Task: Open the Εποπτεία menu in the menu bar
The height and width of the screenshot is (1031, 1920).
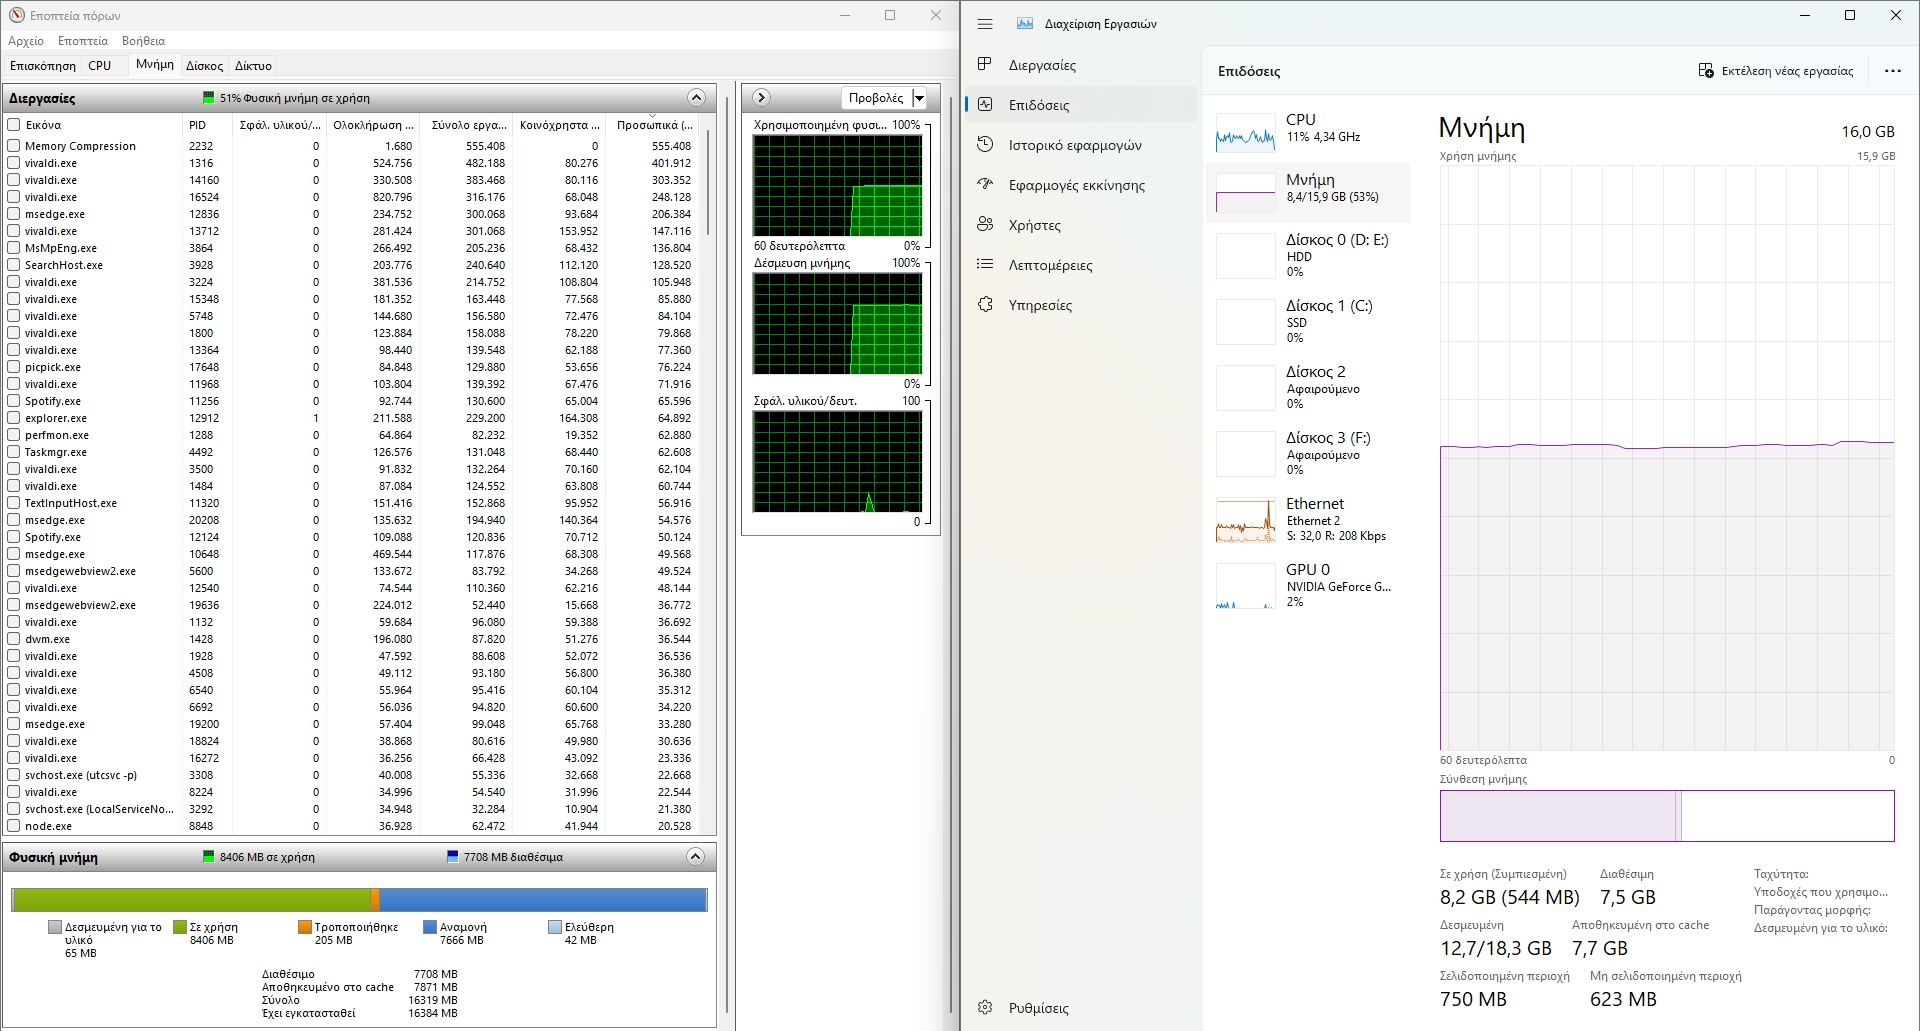Action: click(x=82, y=41)
